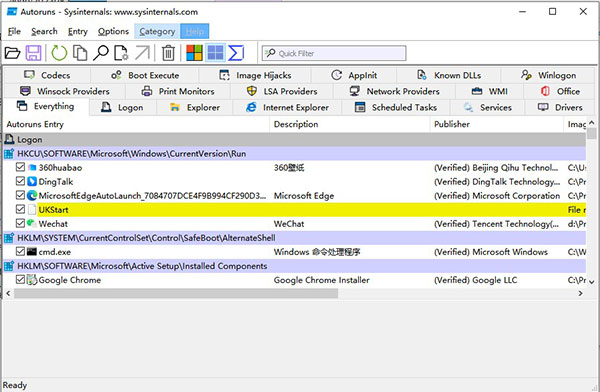This screenshot has height=392, width=600.
Task: Click the DingTalk entry icon
Action: pos(32,181)
